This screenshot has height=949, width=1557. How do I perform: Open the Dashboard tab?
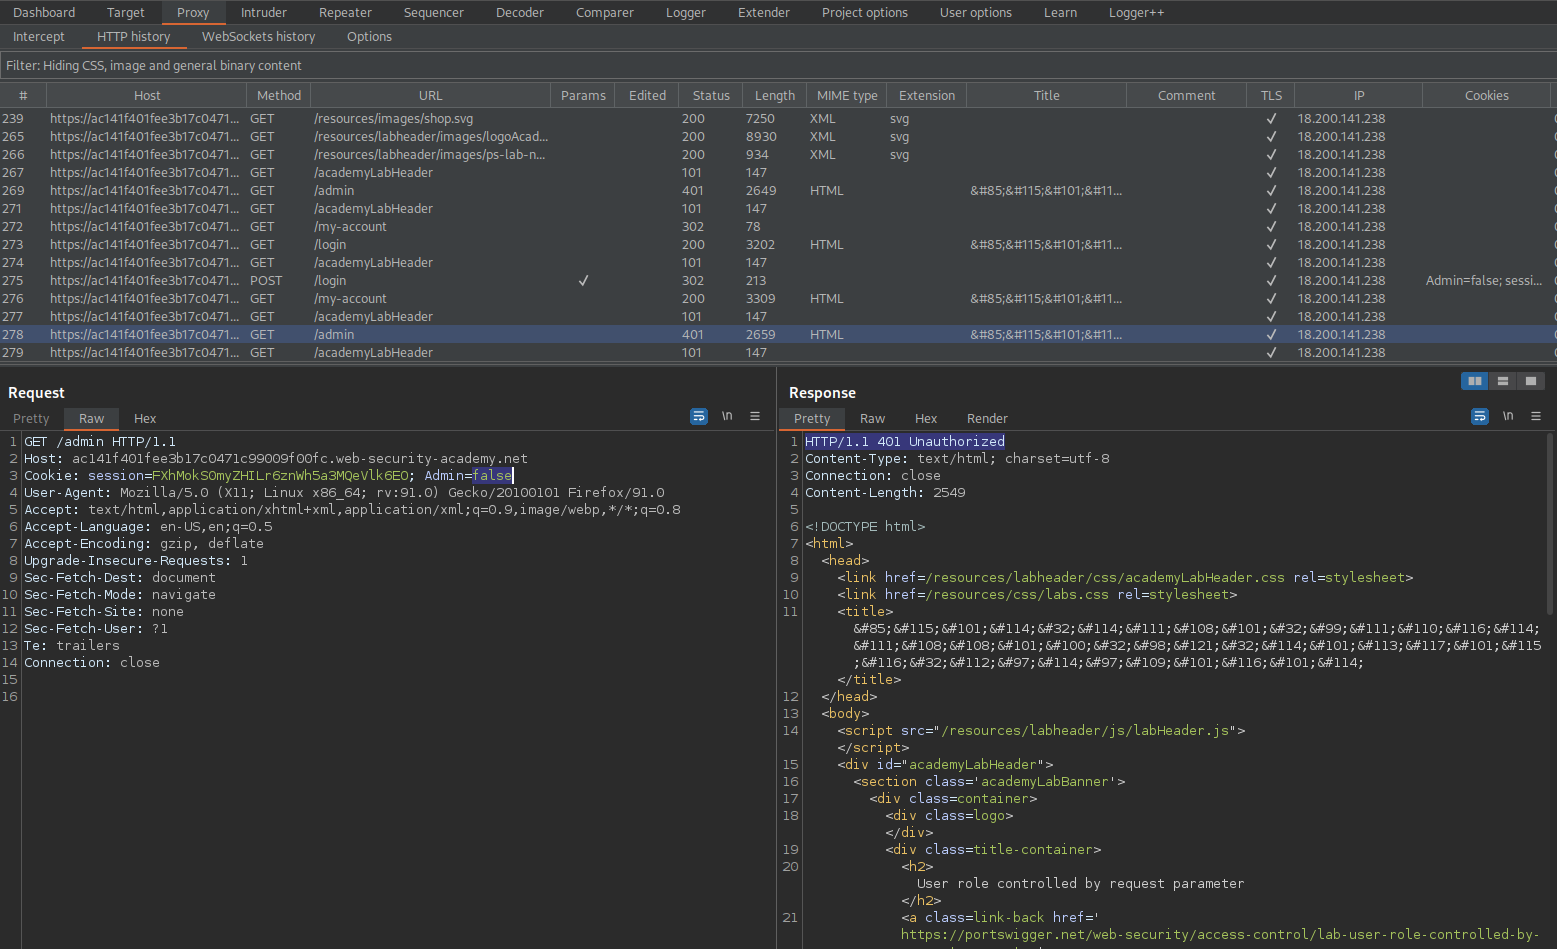[x=44, y=12]
